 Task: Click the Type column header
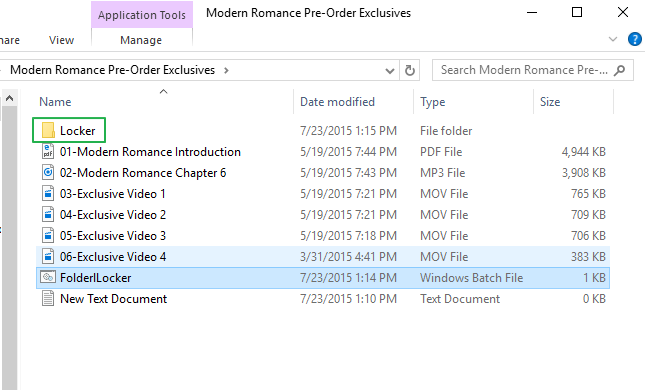coord(432,102)
